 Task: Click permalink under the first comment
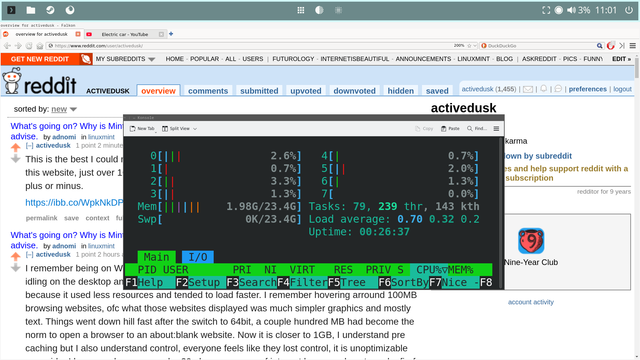pos(42,218)
